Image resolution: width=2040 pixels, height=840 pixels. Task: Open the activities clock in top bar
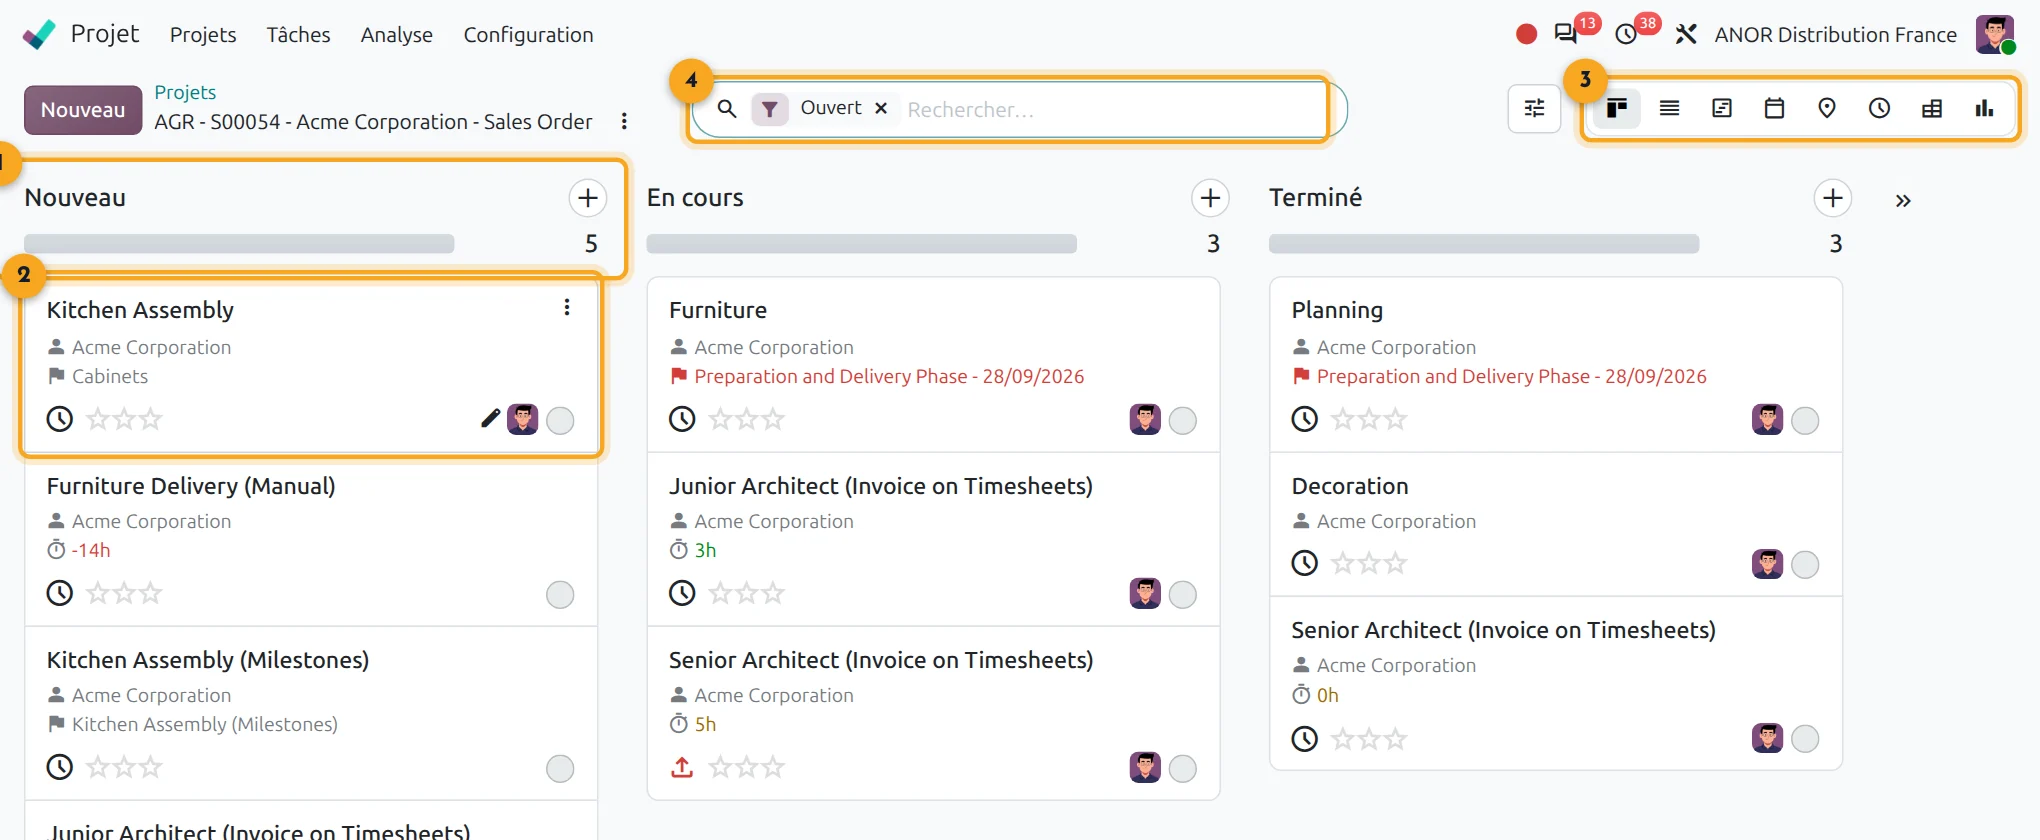(1627, 34)
